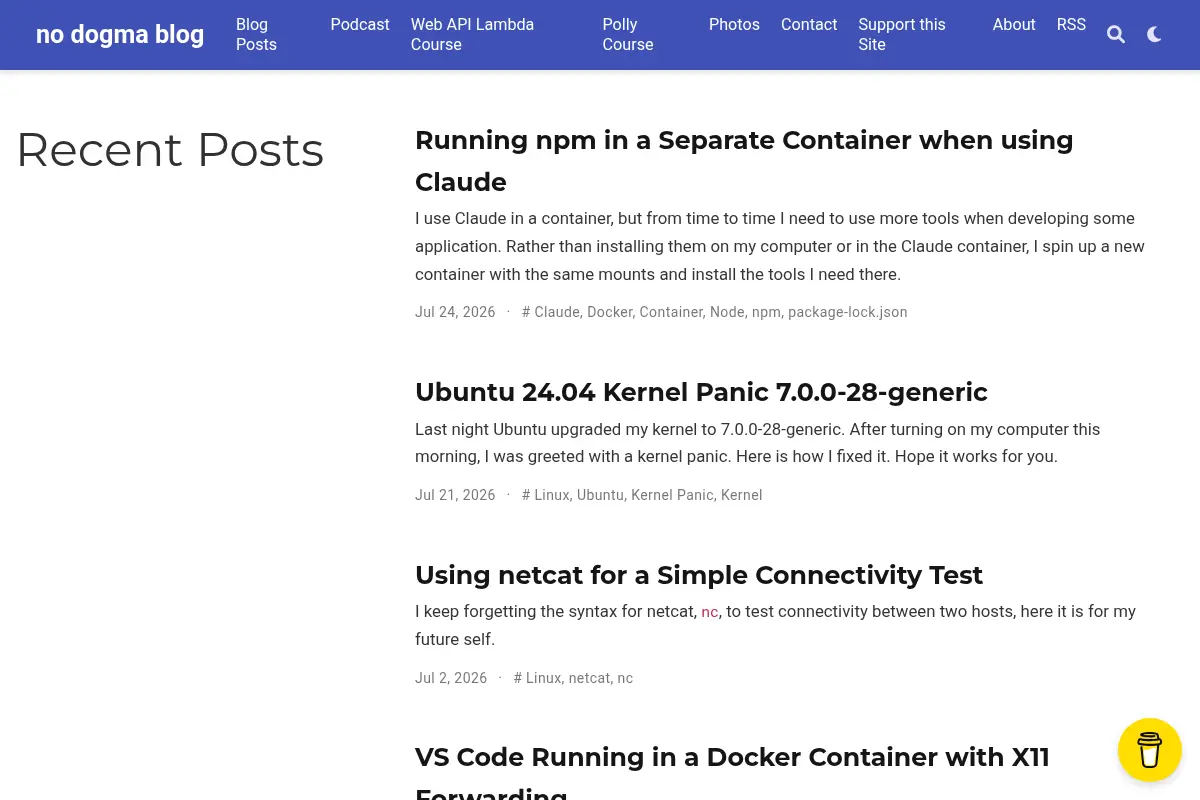This screenshot has width=1200, height=800.
Task: Toggle dark mode with the moon icon
Action: (x=1154, y=35)
